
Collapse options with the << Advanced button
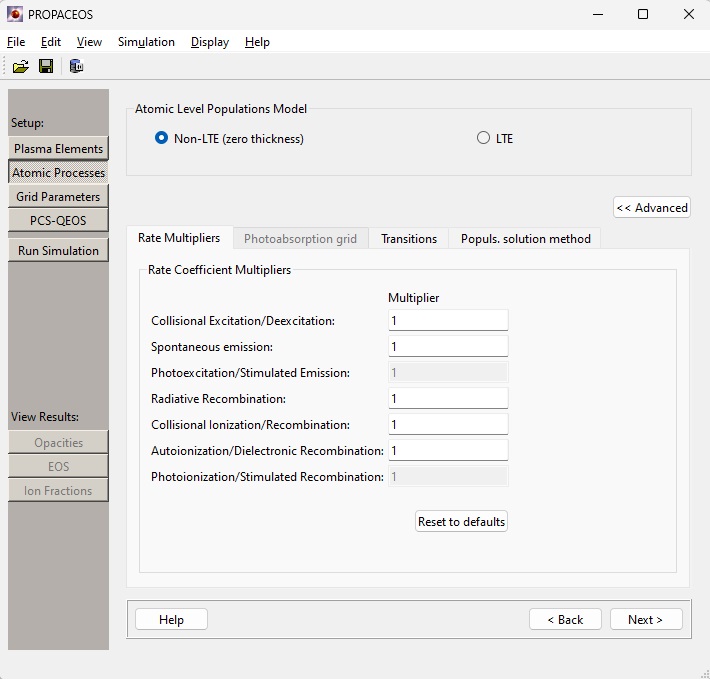coord(651,207)
